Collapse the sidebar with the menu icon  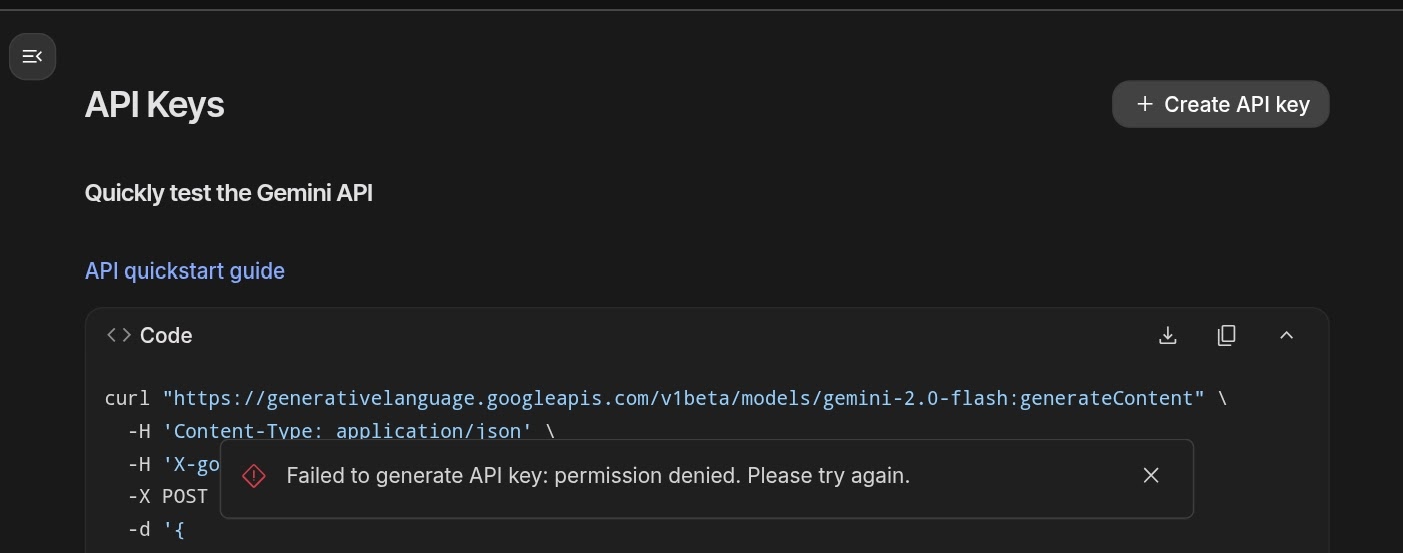coord(32,56)
